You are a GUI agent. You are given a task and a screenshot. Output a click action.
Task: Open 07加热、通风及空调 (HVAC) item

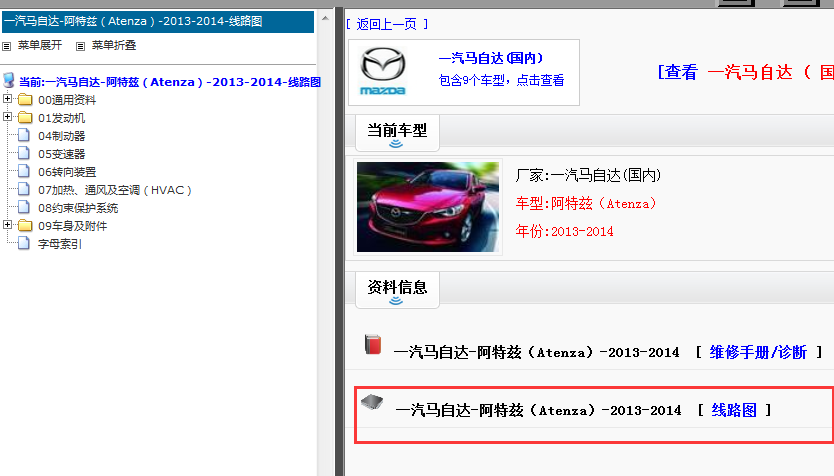[x=114, y=190]
